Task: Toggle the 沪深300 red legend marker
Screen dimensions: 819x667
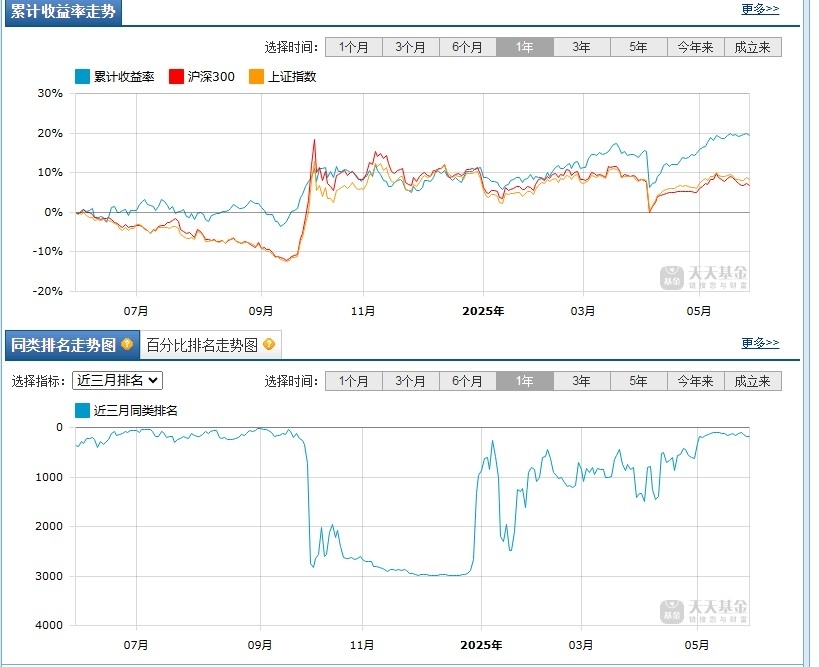Action: pyautogui.click(x=177, y=77)
